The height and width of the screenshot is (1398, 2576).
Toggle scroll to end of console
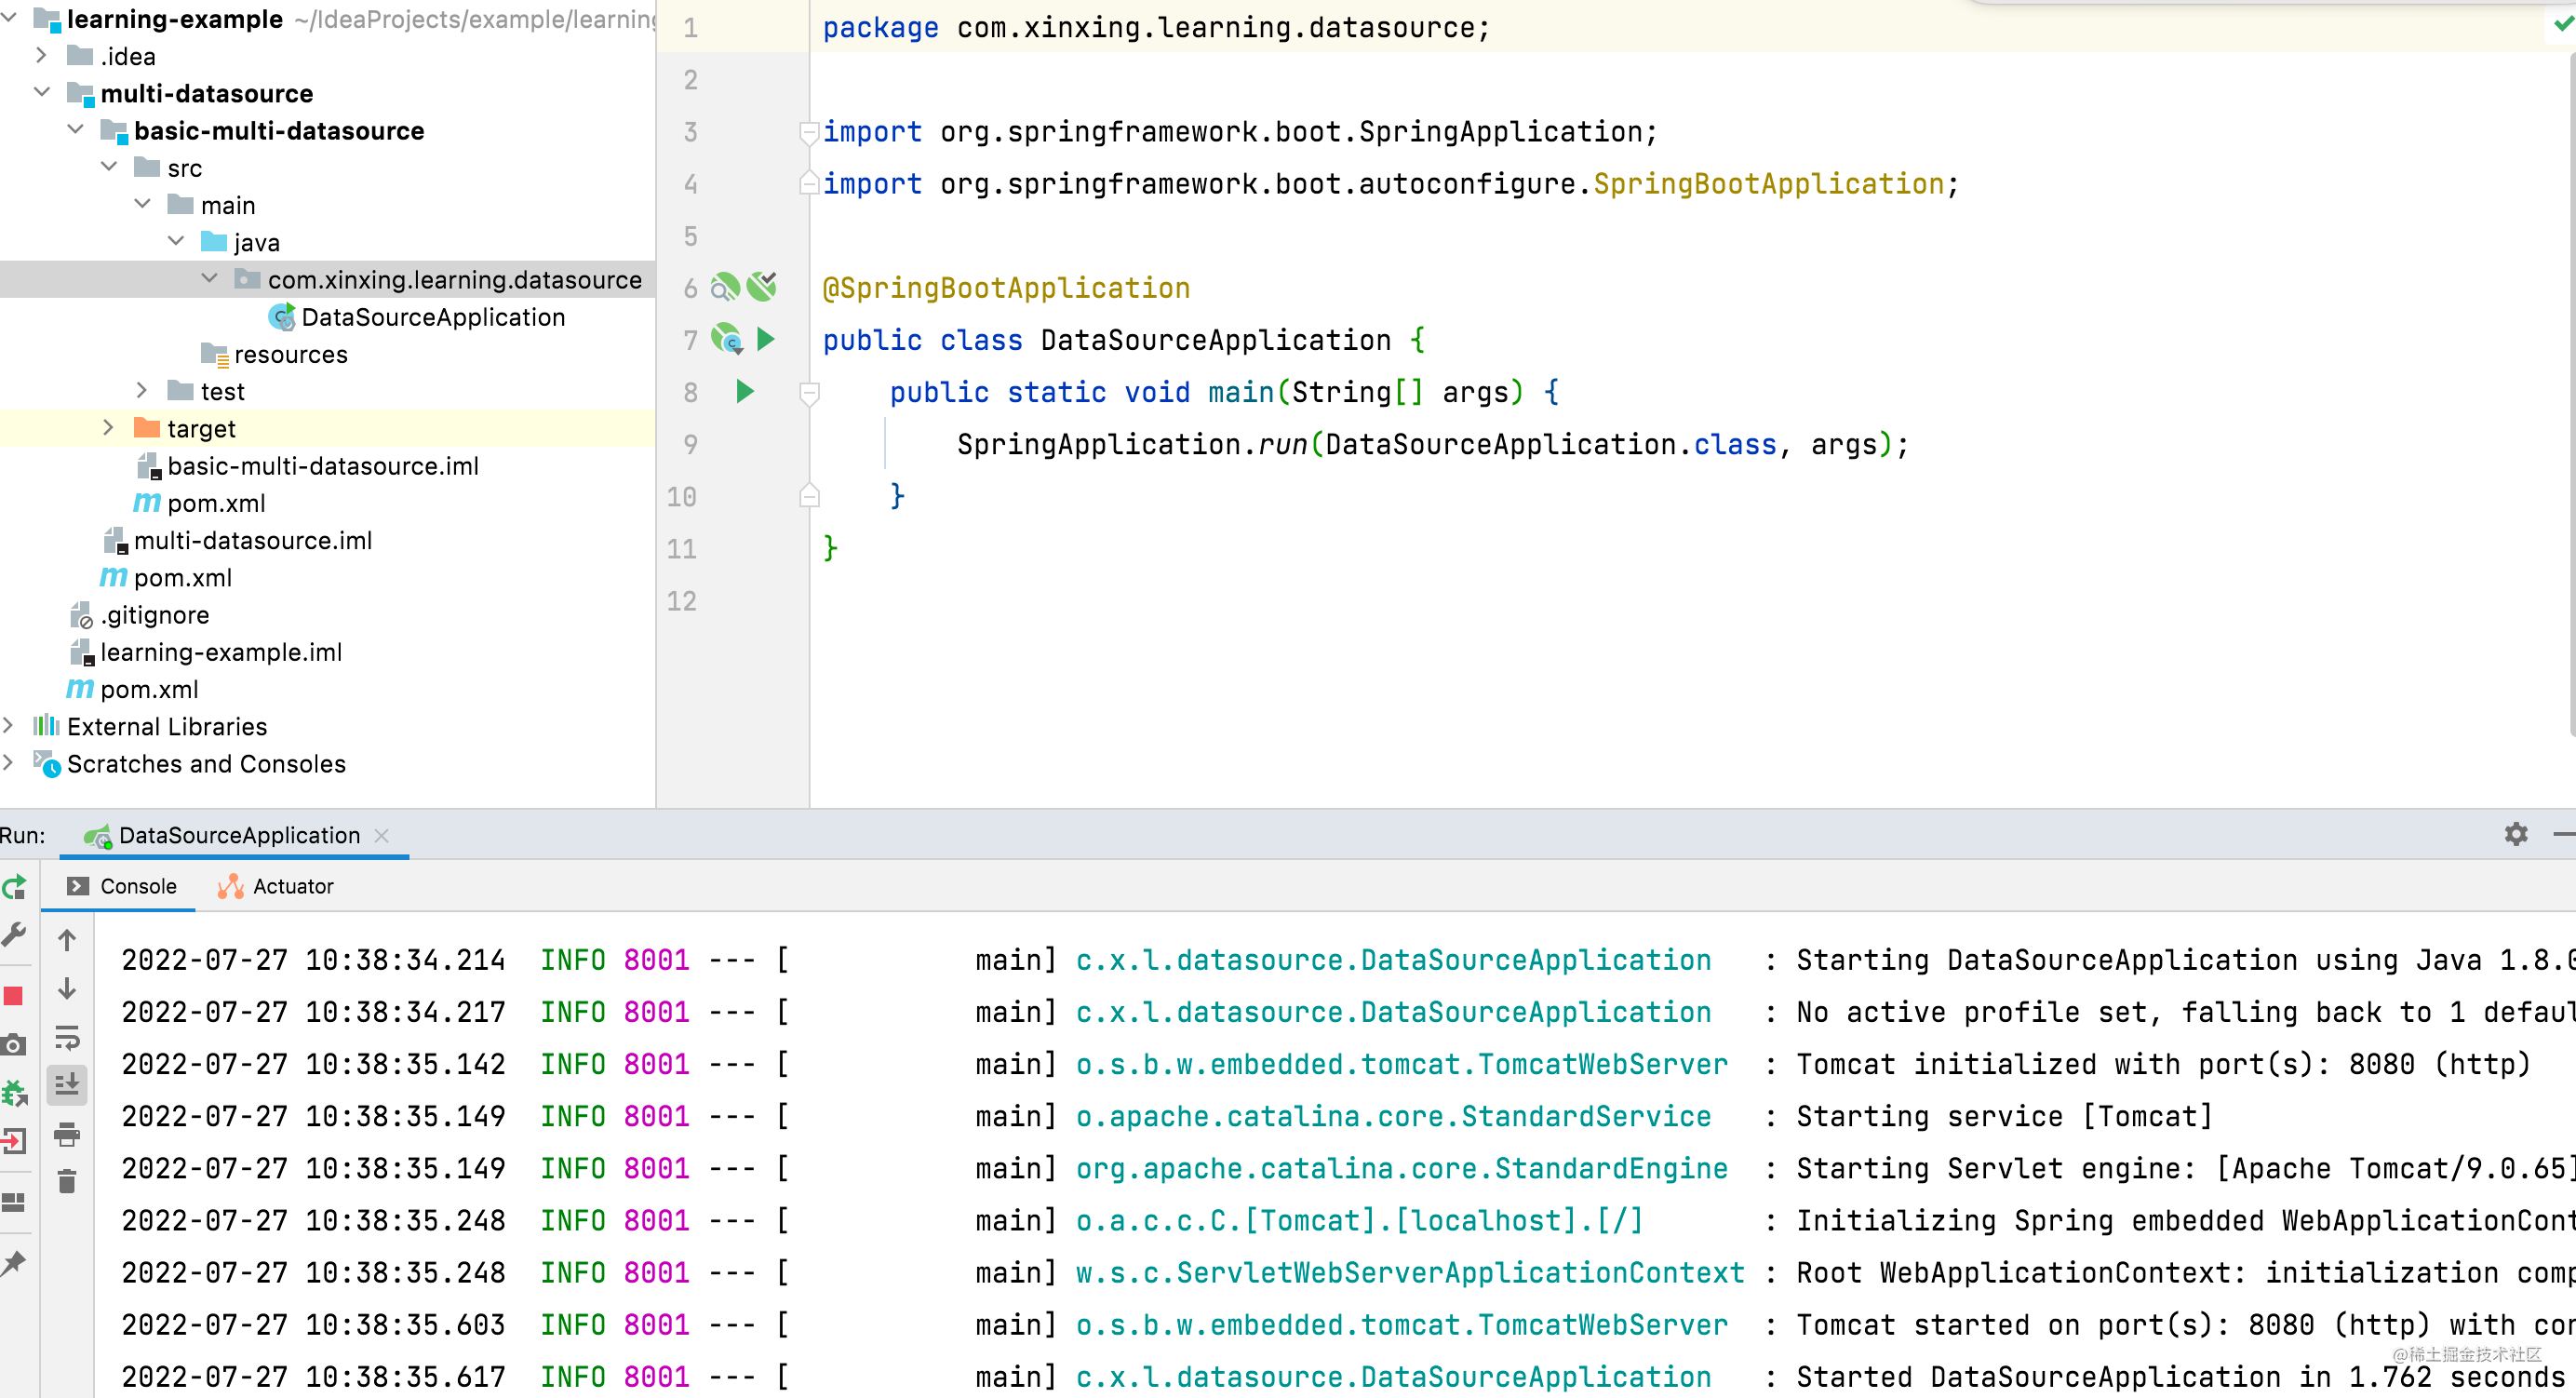click(67, 1085)
